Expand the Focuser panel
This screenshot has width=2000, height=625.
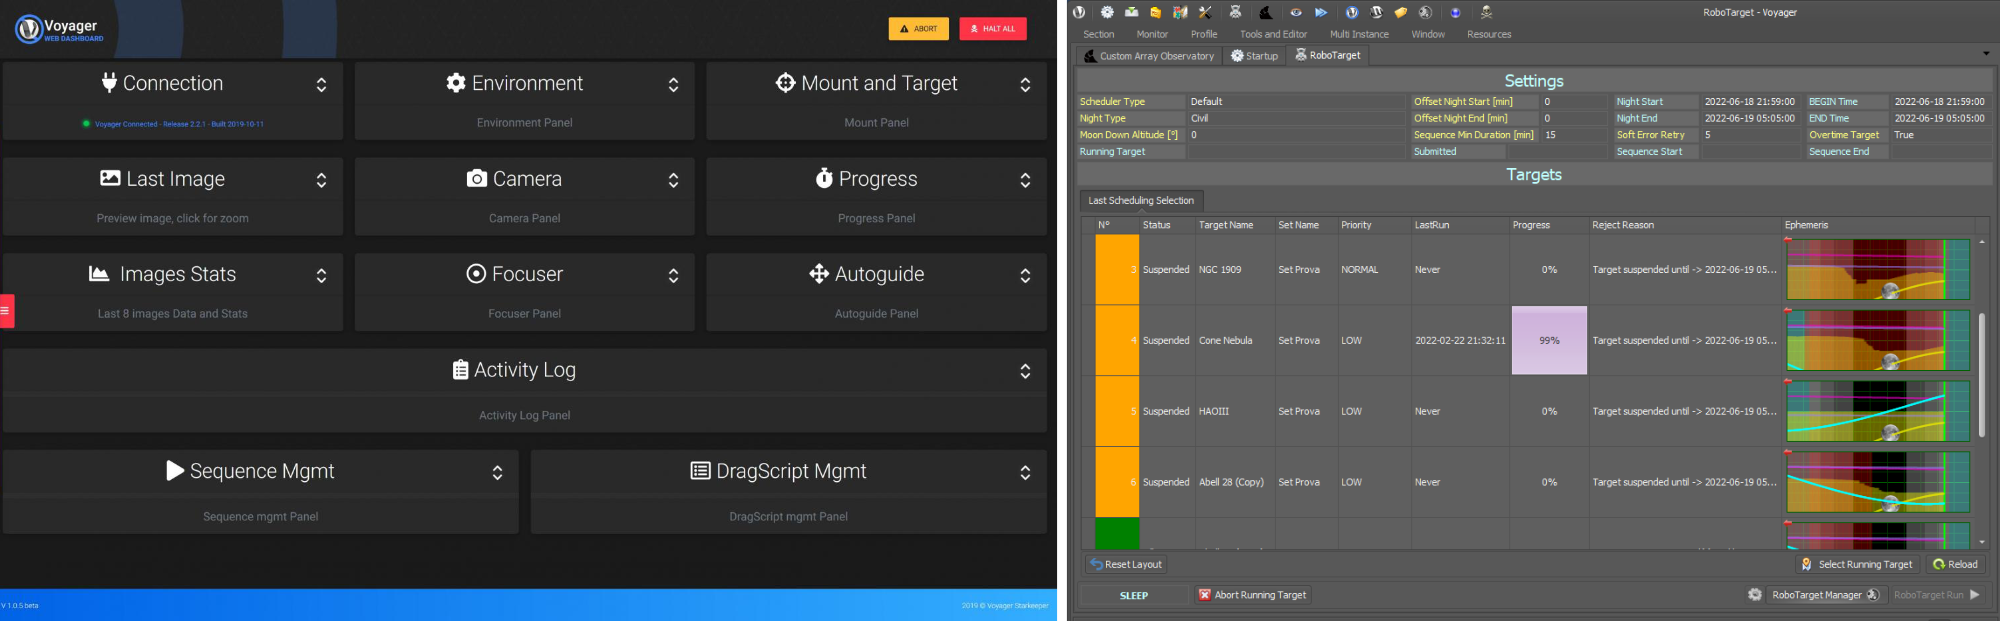click(x=673, y=276)
